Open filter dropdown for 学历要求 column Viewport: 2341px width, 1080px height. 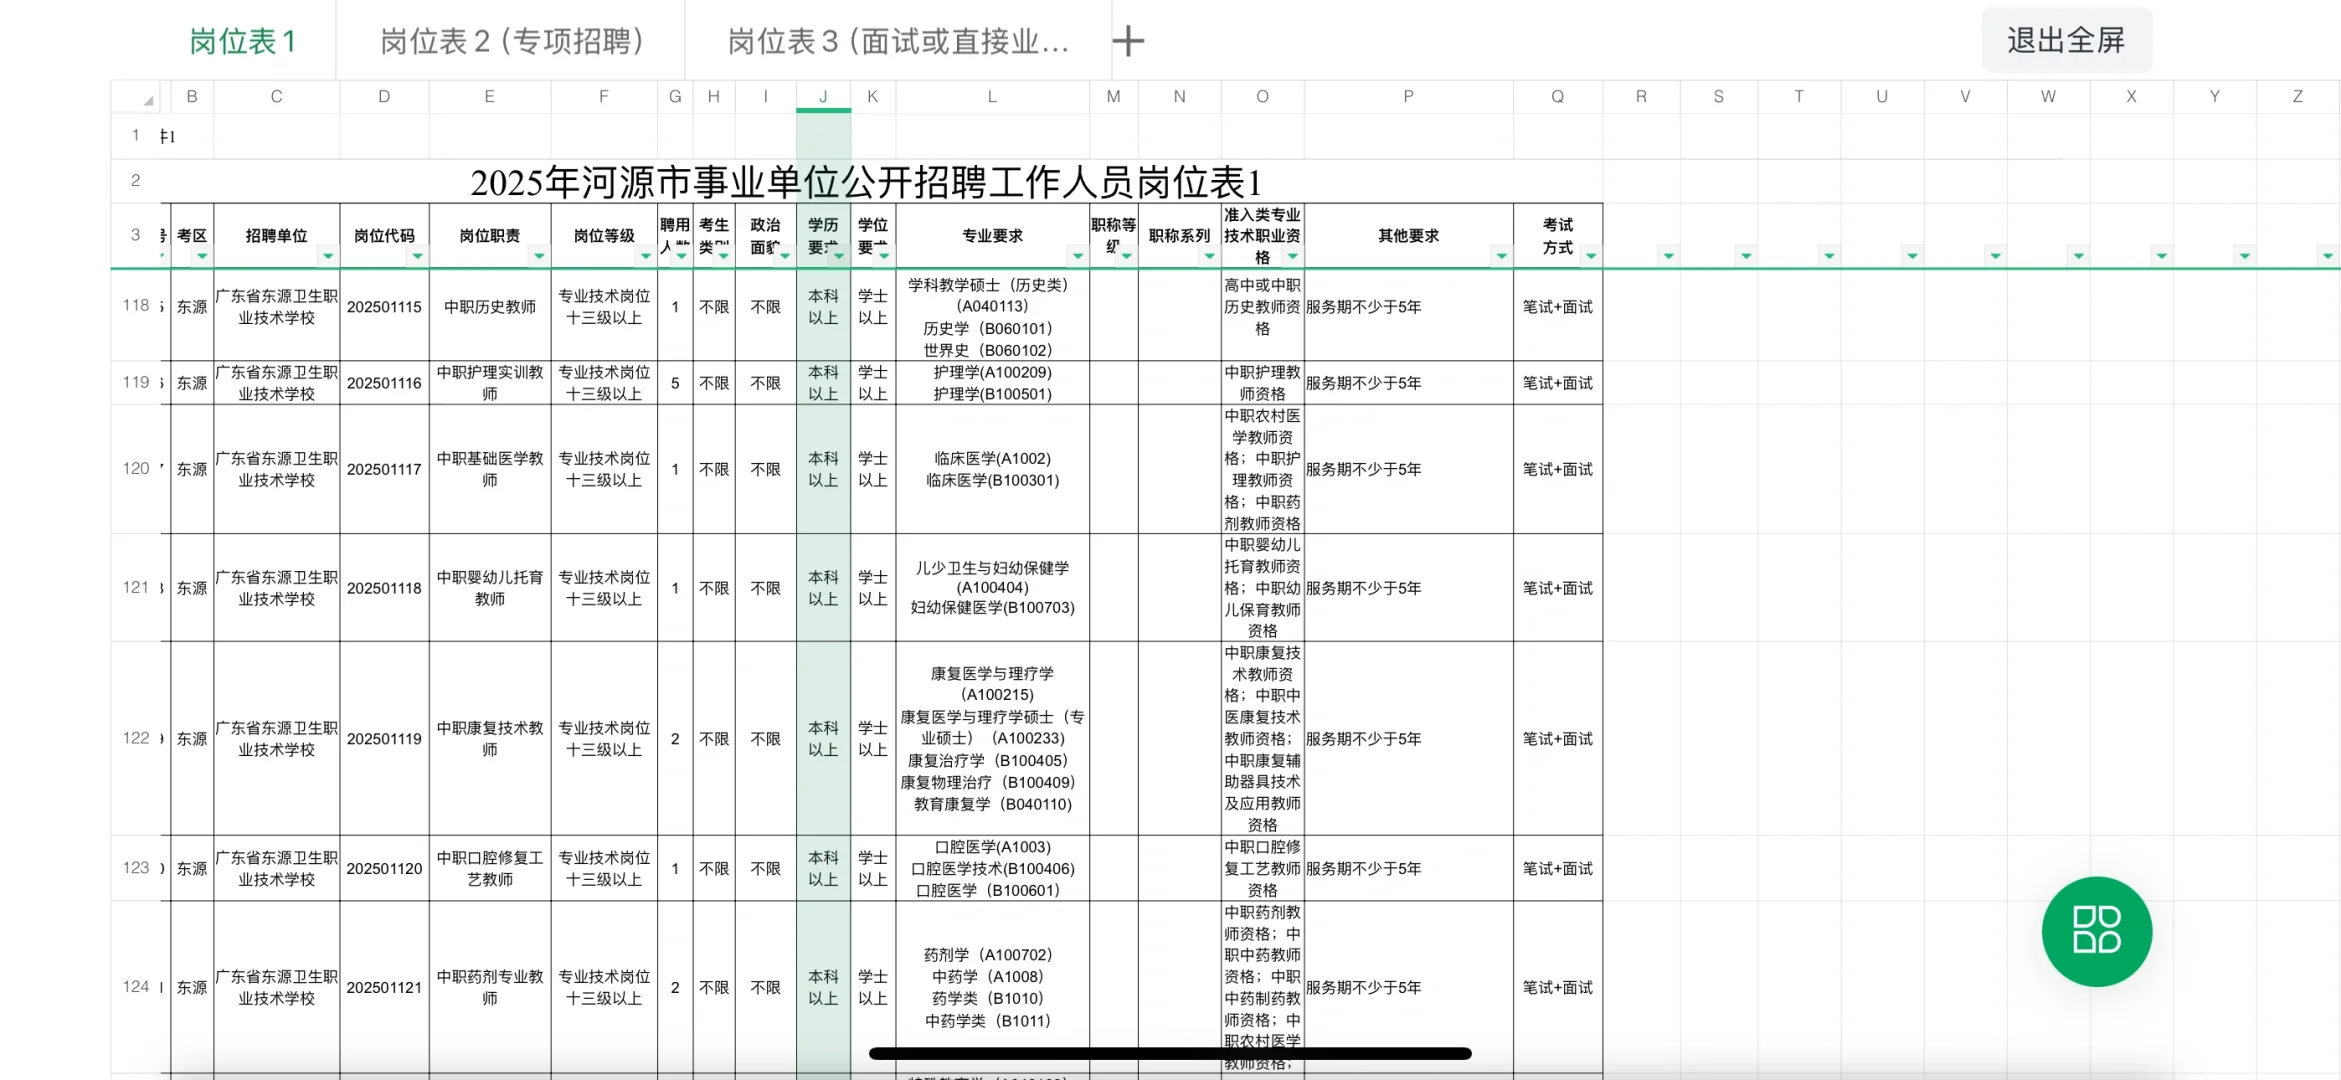pyautogui.click(x=839, y=256)
